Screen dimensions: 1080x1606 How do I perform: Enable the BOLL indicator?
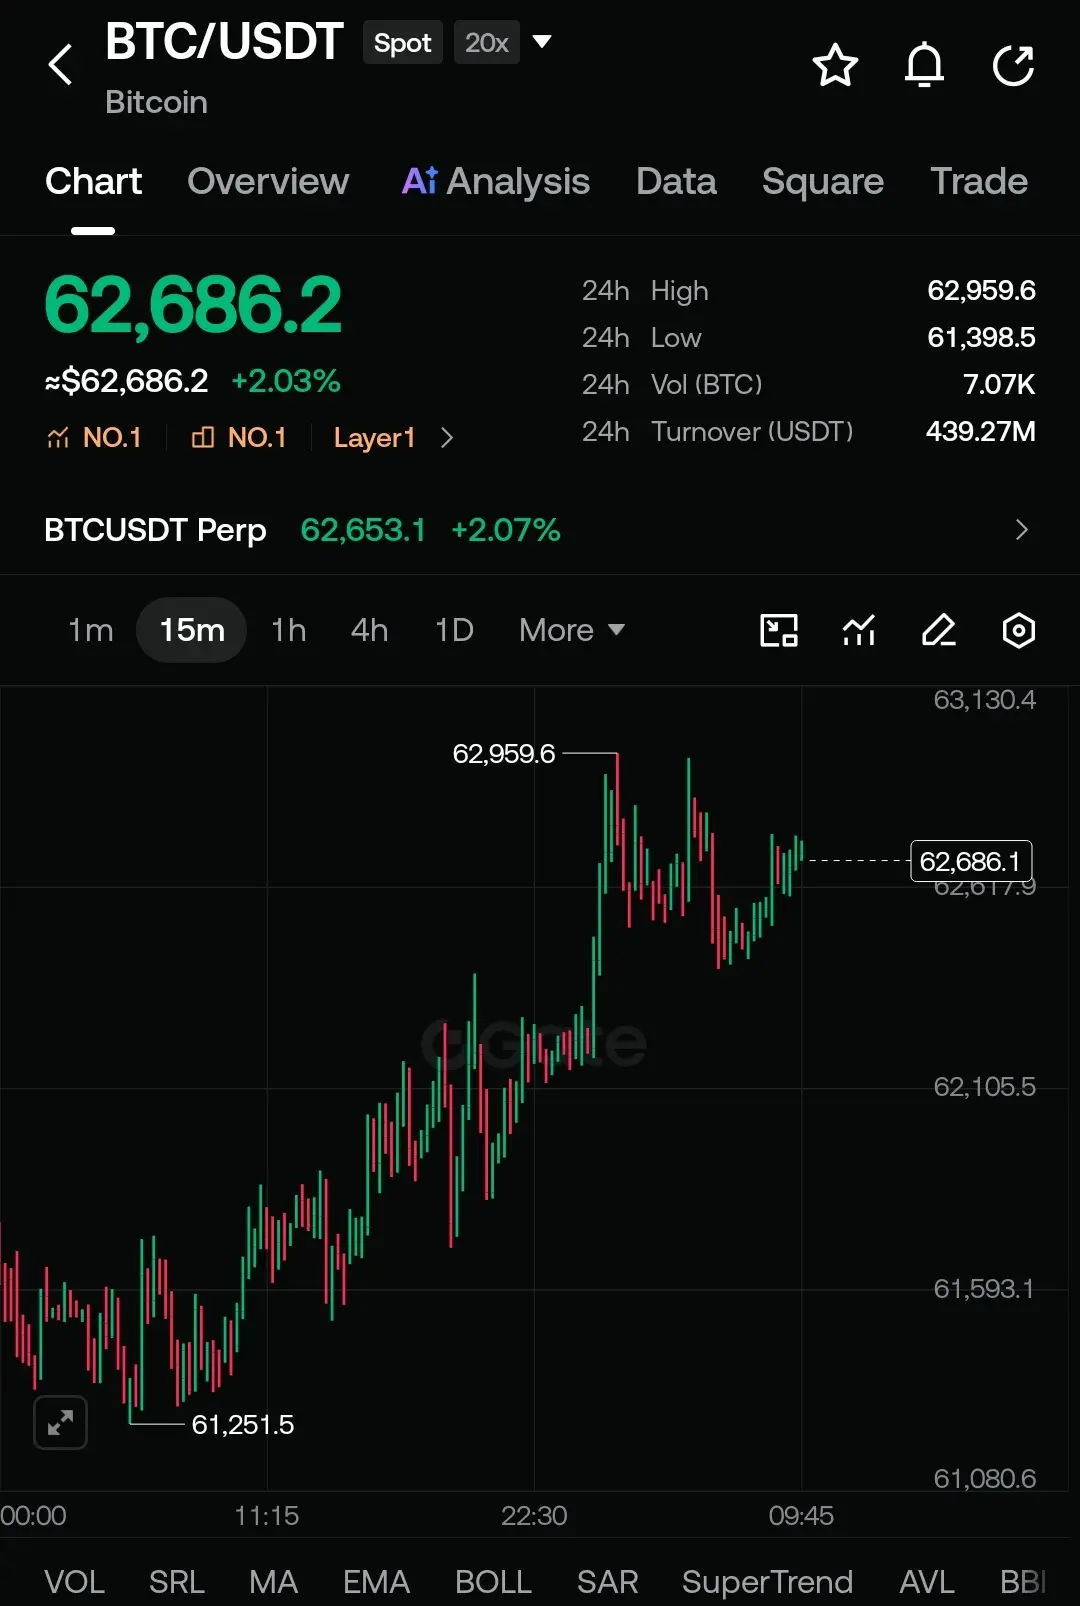(x=493, y=1582)
